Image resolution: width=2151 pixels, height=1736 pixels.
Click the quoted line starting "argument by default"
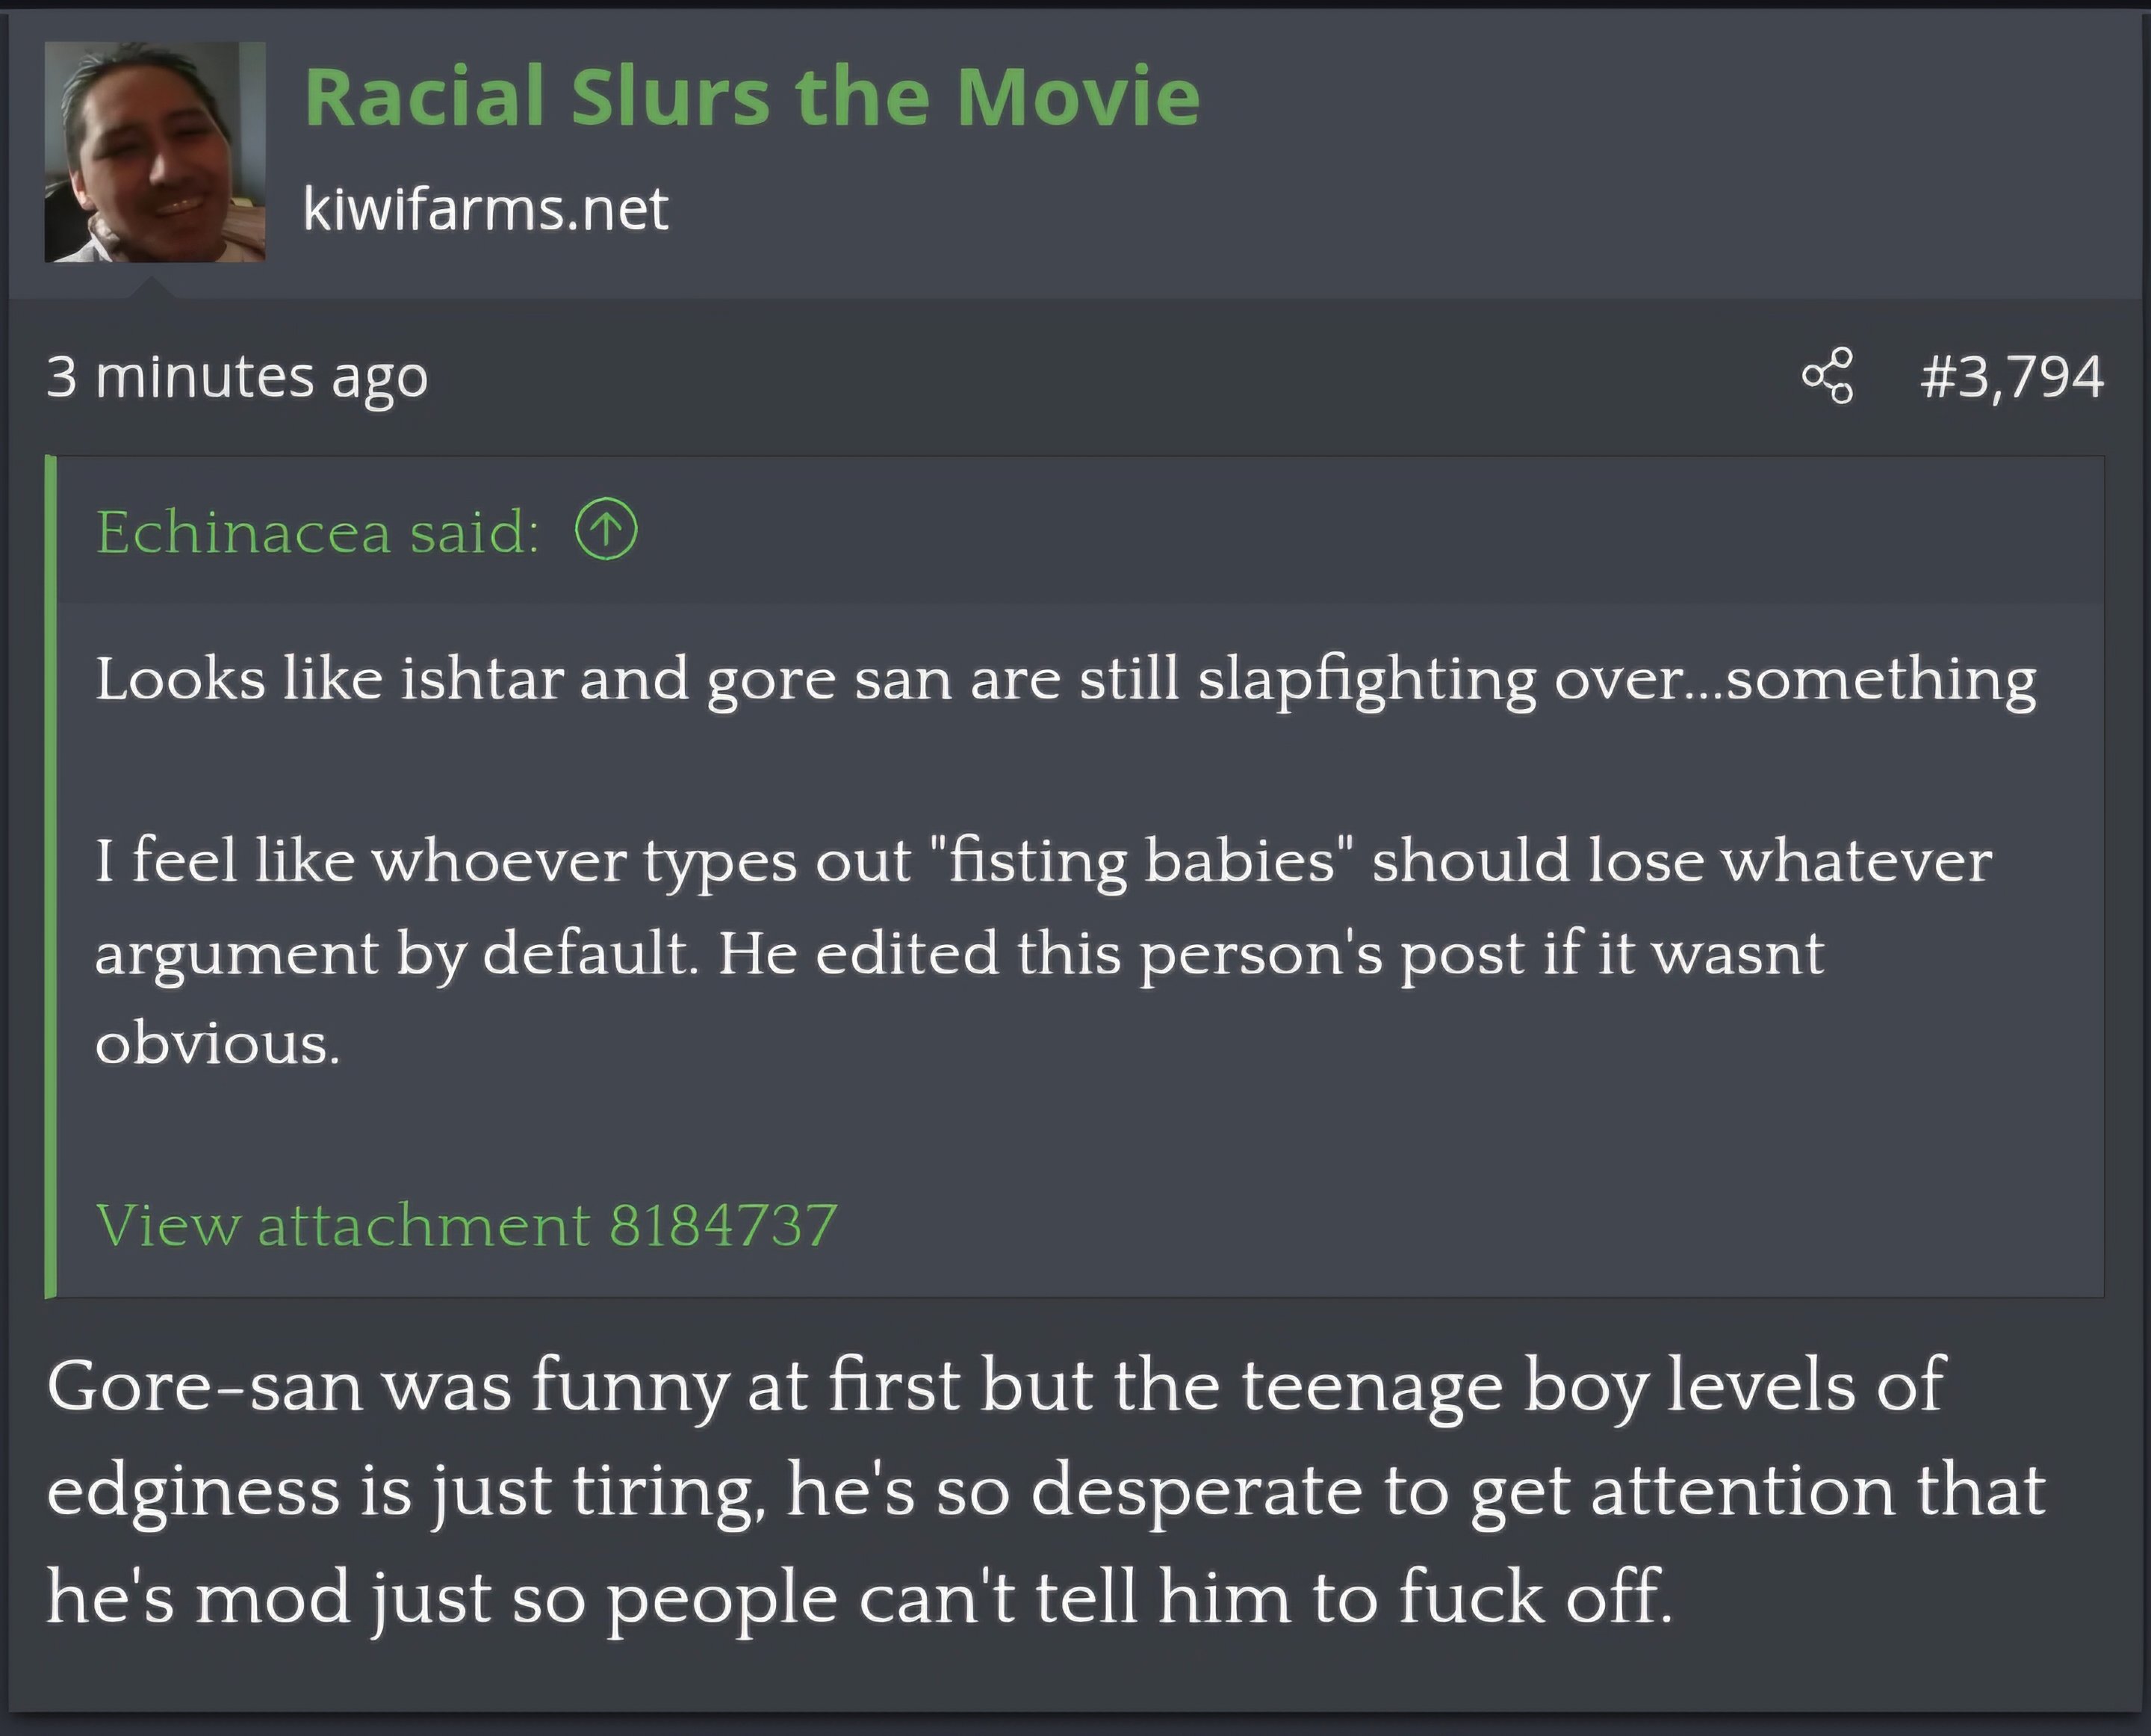point(959,953)
